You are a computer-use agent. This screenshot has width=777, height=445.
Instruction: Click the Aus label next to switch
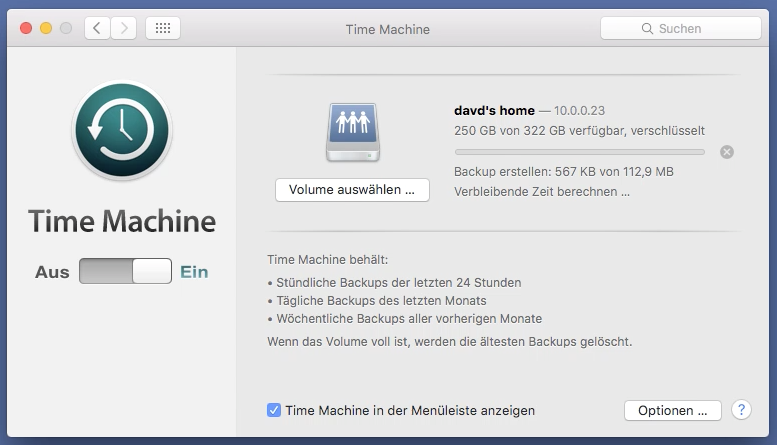coord(52,272)
